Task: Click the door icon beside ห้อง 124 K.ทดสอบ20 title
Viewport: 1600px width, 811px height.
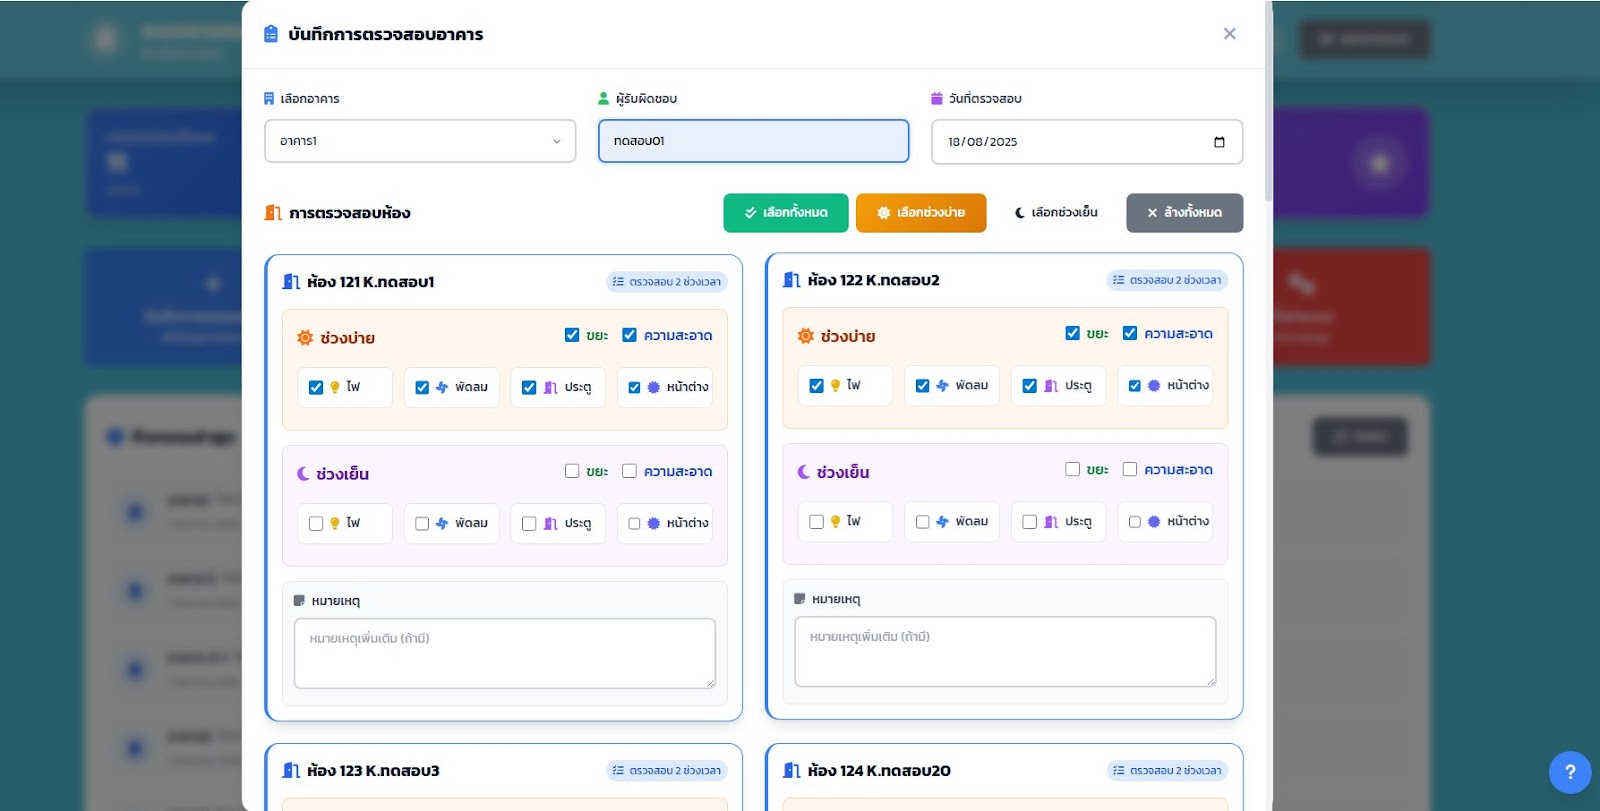Action: tap(791, 771)
